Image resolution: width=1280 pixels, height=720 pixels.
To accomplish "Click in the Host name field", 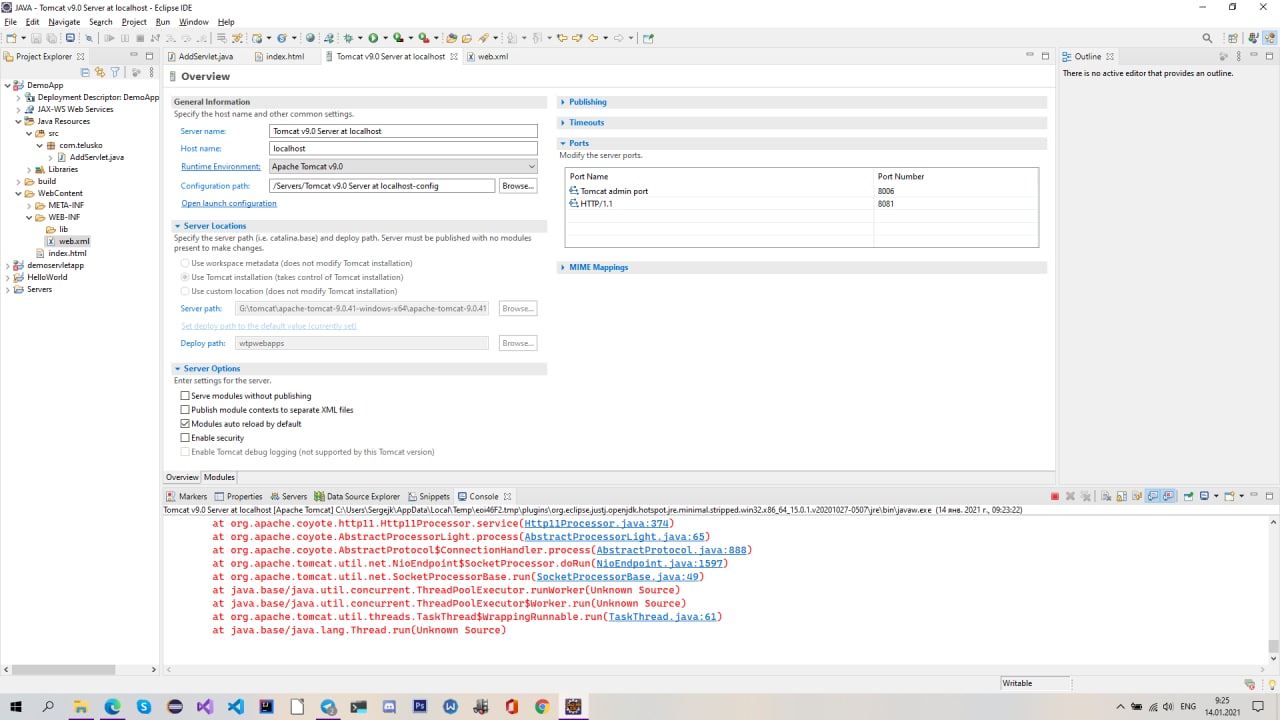I will point(404,148).
